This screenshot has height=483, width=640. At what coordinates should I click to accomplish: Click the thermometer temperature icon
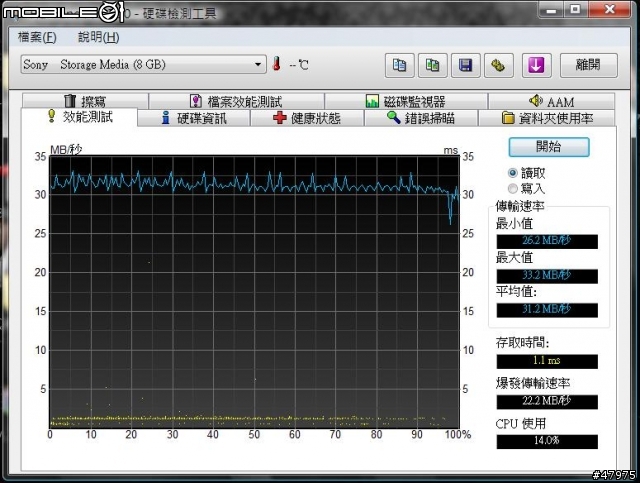tap(277, 64)
